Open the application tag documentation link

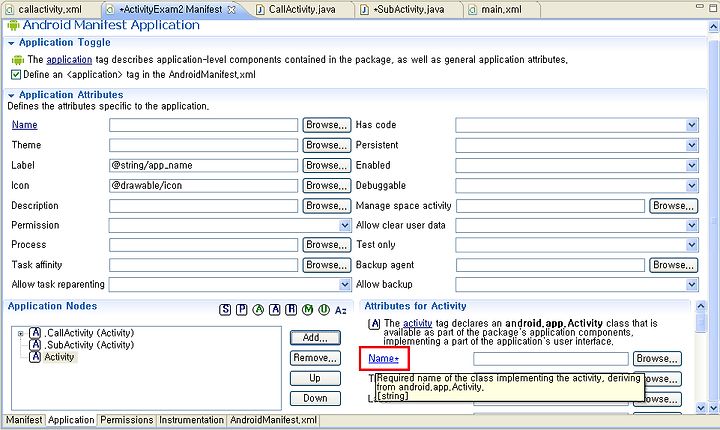coord(69,60)
